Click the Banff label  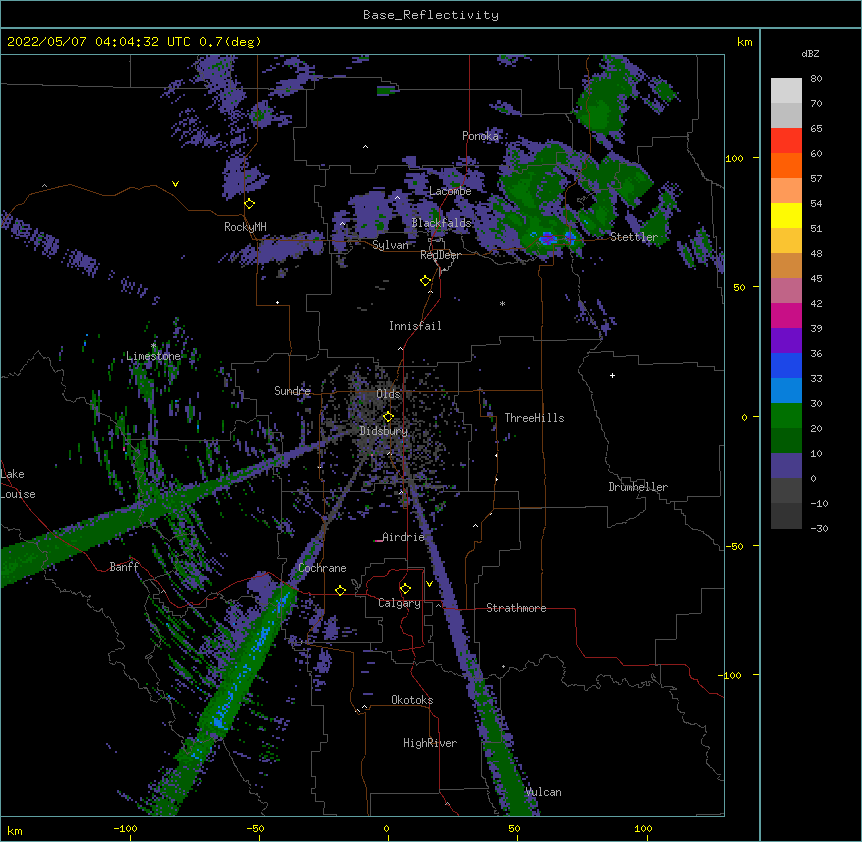124,567
